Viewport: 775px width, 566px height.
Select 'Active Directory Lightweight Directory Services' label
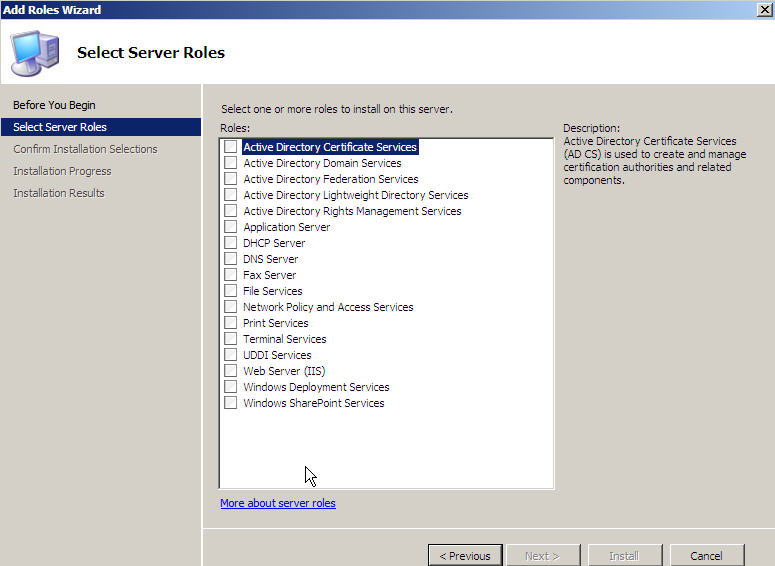click(x=356, y=195)
